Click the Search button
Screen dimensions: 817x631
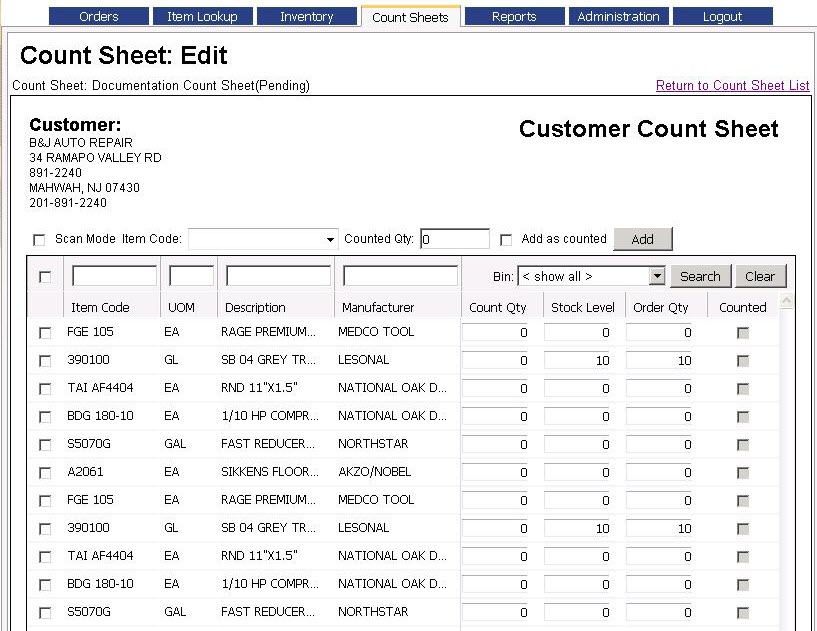700,277
